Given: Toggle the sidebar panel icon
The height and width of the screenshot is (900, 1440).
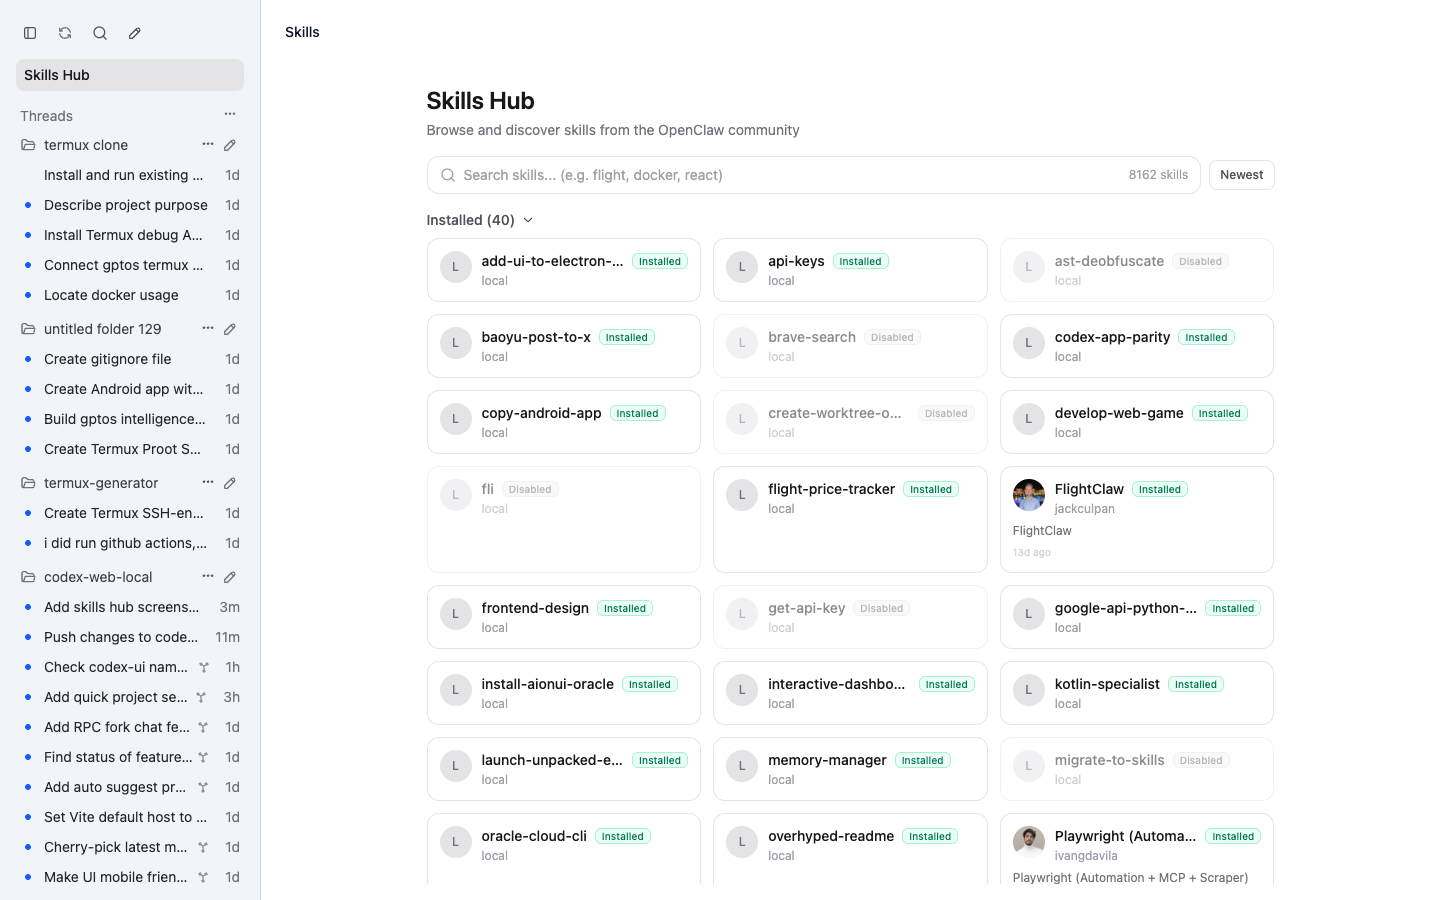Looking at the screenshot, I should point(30,33).
